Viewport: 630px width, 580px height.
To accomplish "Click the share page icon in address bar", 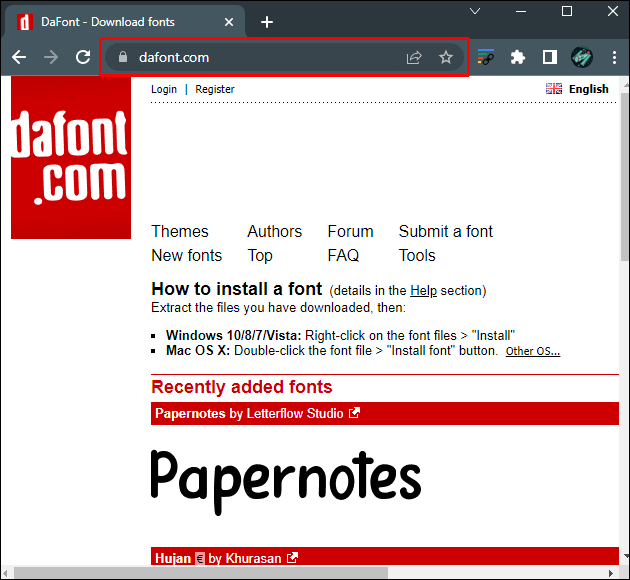I will [x=414, y=58].
